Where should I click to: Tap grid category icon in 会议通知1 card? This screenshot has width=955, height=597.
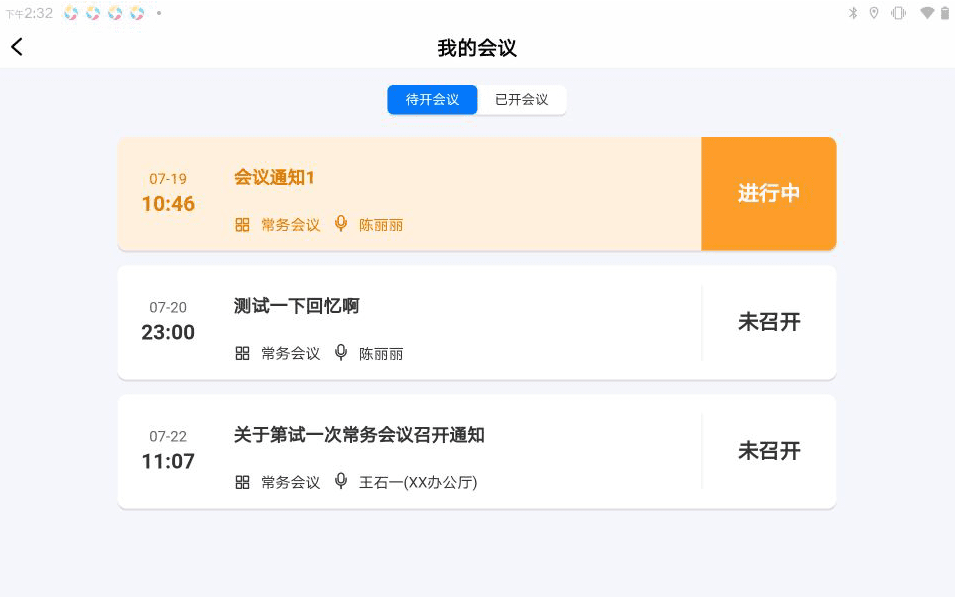point(242,225)
